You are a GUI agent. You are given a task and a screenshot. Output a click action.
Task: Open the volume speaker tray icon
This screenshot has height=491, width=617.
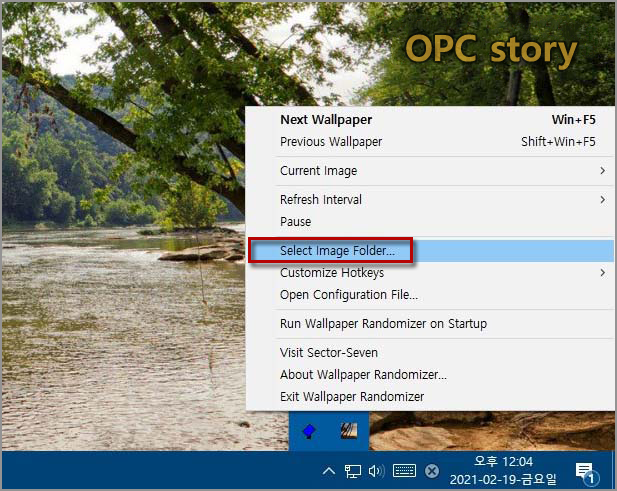coord(377,471)
